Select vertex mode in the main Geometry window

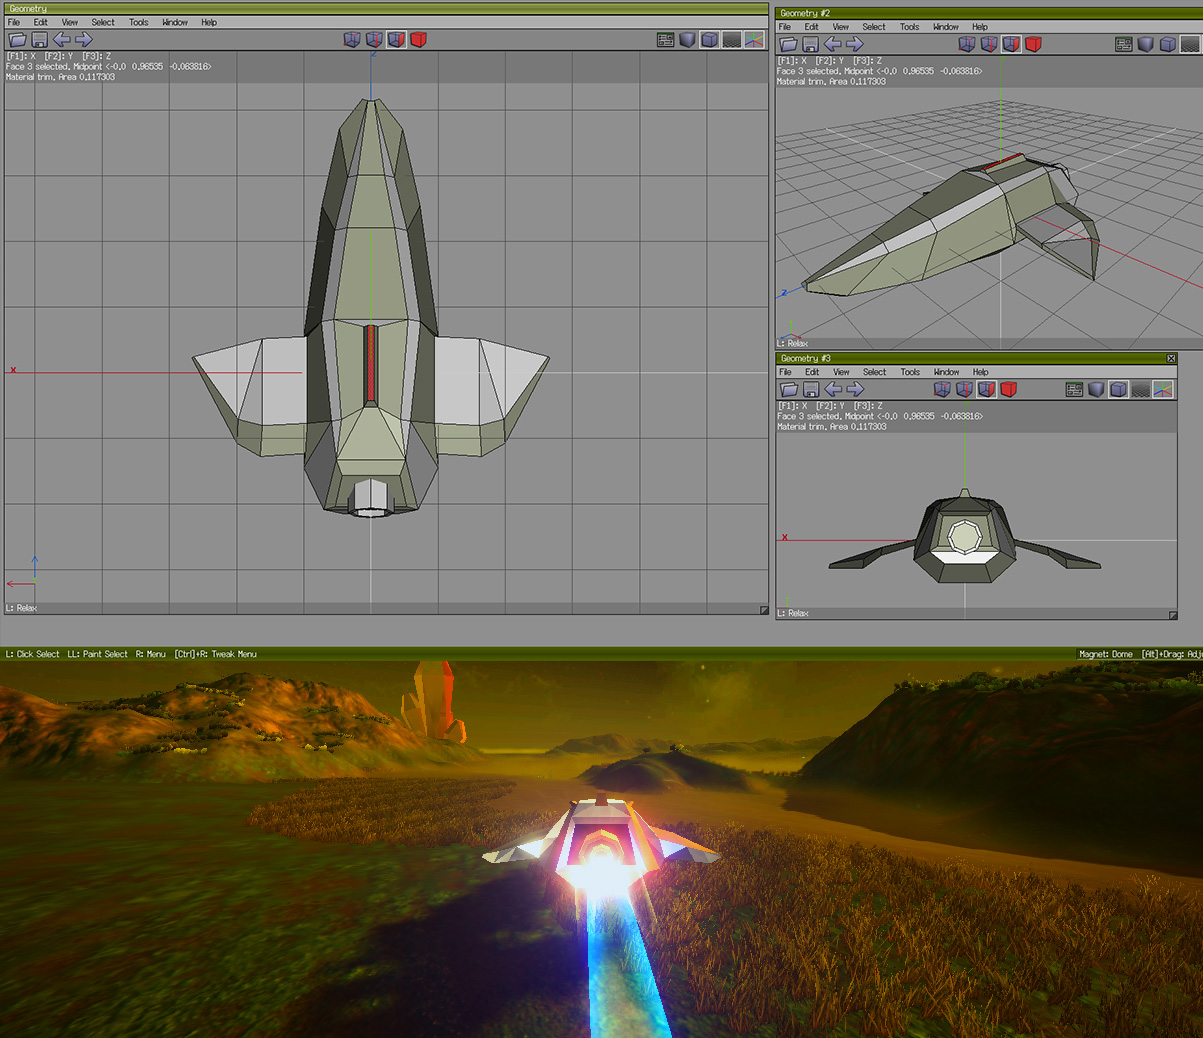(x=352, y=40)
